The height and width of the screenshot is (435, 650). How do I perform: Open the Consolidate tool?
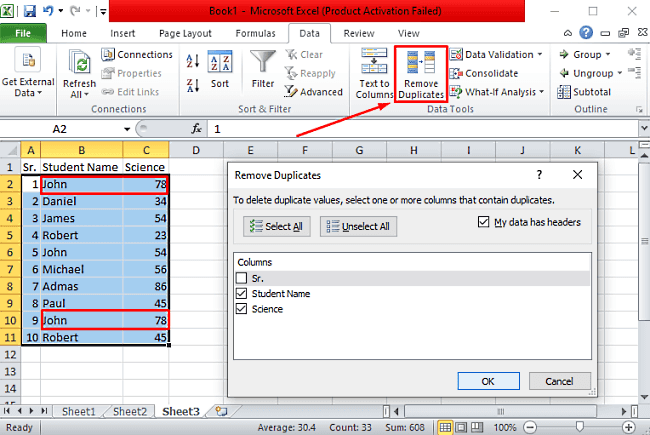pyautogui.click(x=484, y=73)
